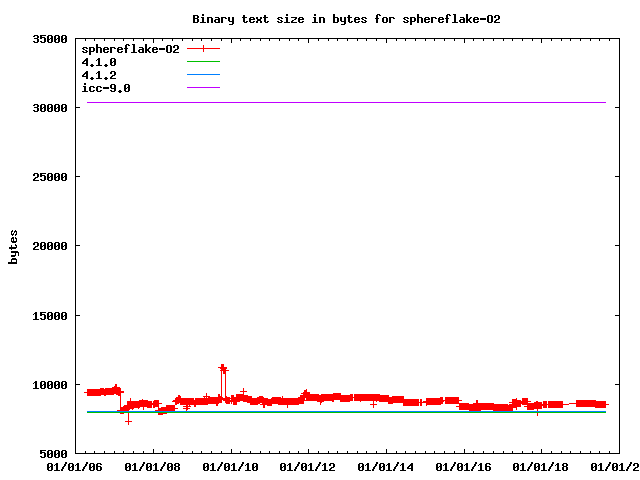
Task: Click the lowest red data point below the green line
Action: coord(128,421)
